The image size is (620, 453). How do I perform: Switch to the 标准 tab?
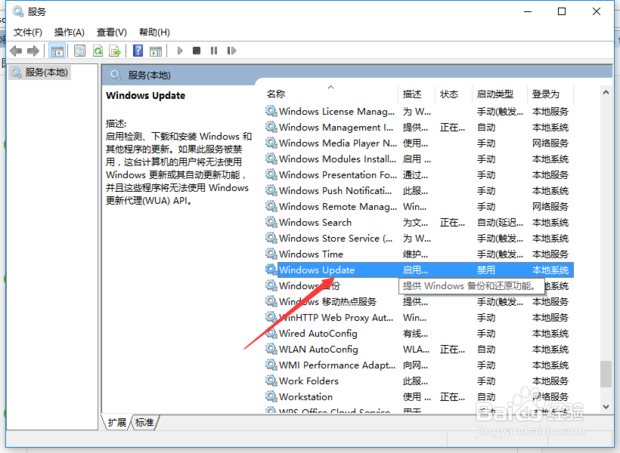tap(144, 423)
